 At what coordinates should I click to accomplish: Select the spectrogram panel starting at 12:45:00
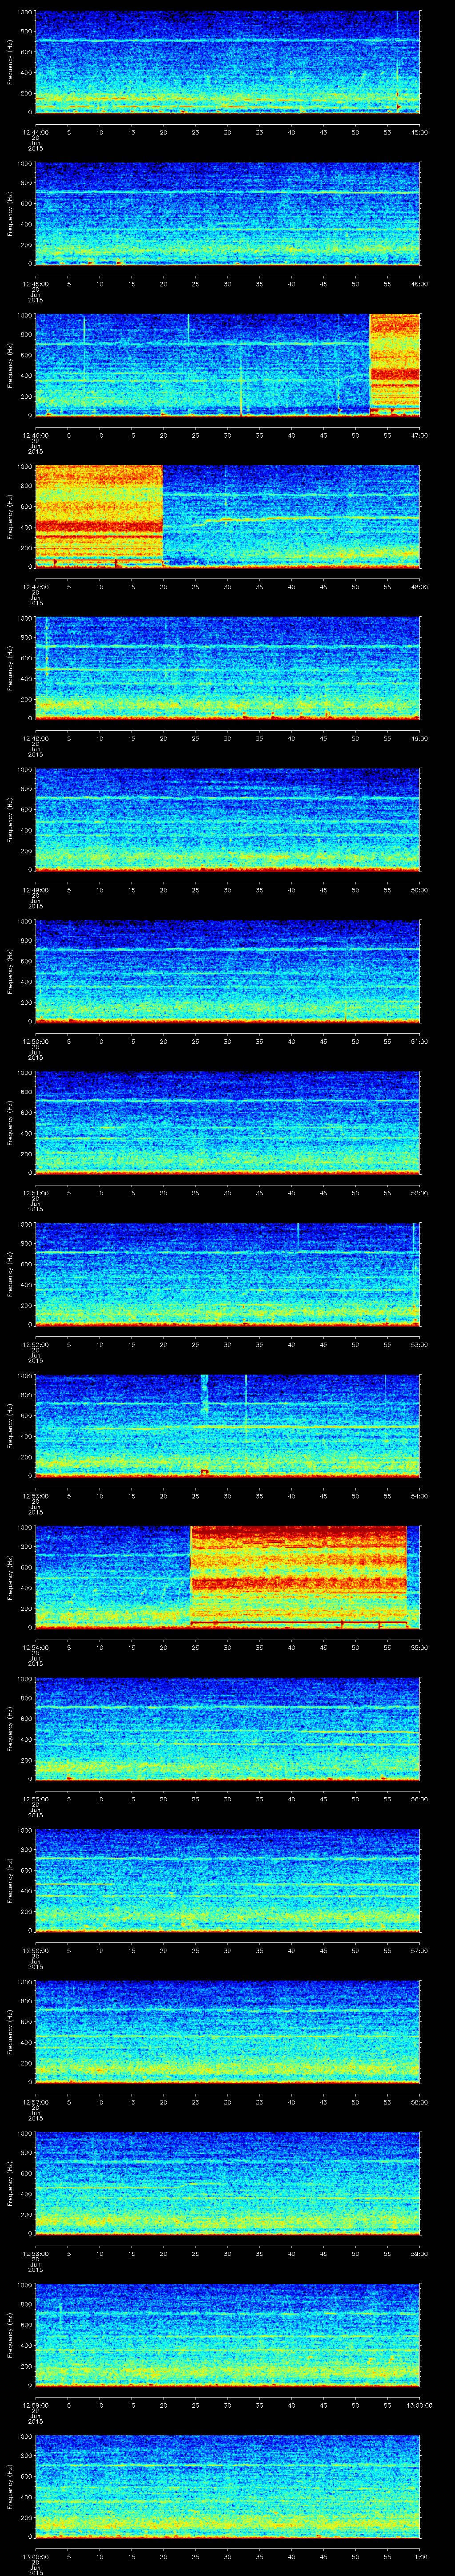pyautogui.click(x=227, y=213)
